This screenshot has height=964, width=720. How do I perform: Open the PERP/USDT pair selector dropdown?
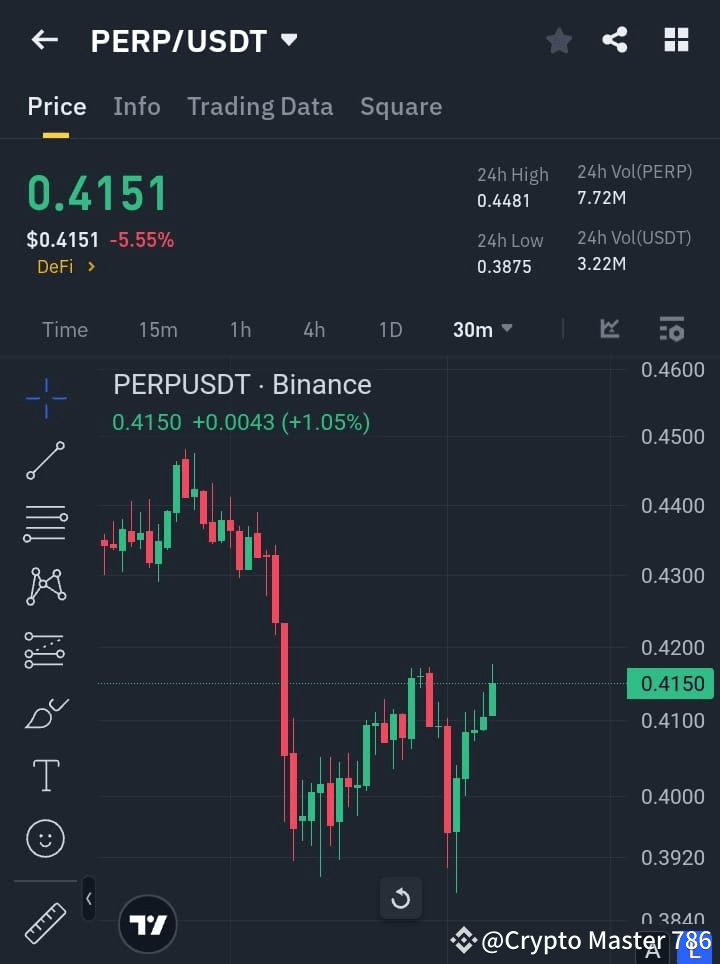coord(288,41)
